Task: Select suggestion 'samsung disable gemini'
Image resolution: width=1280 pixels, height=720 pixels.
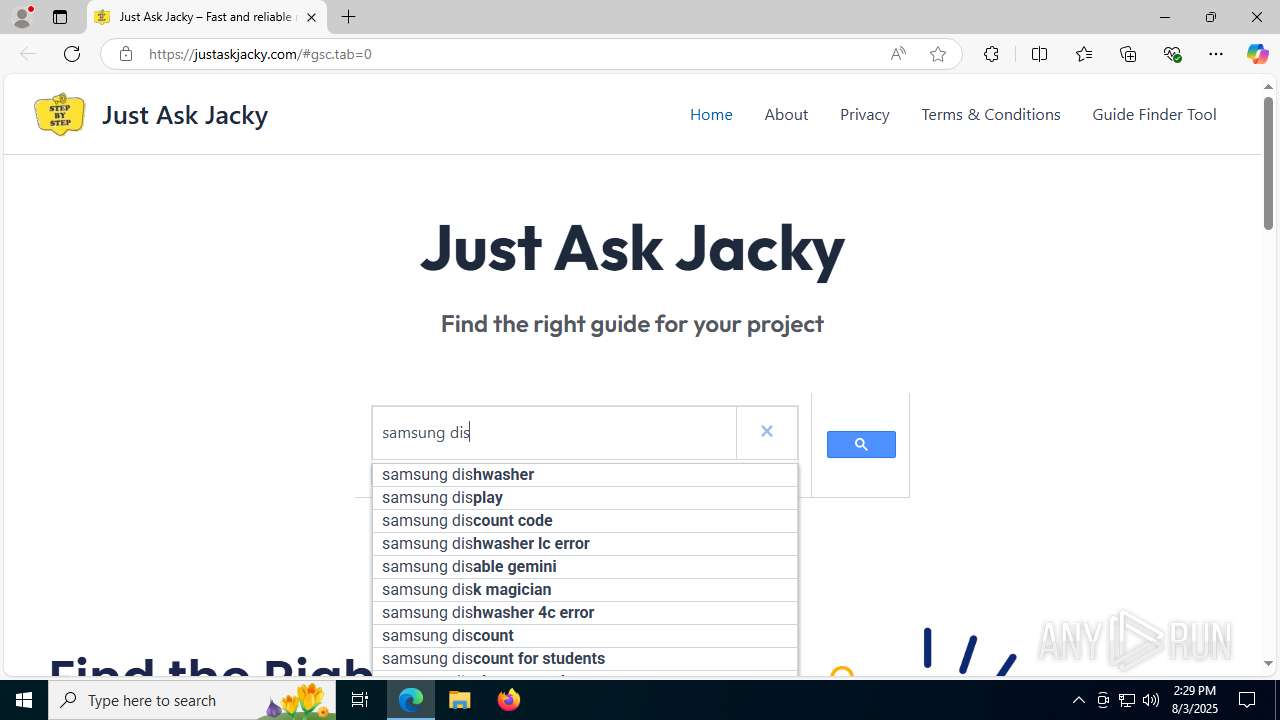Action: point(585,566)
